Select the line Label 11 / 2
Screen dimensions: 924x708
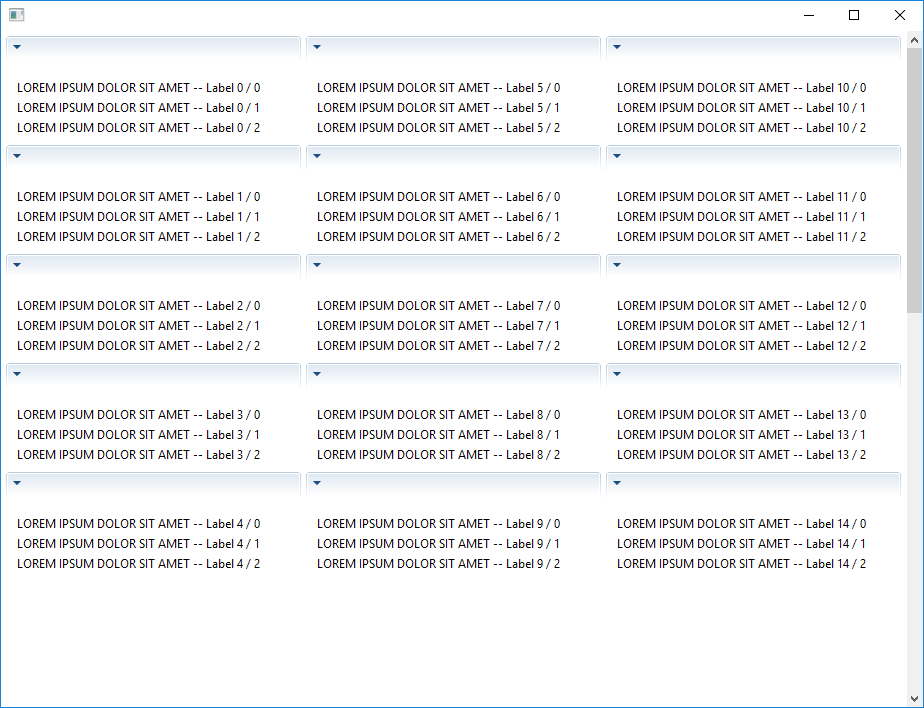[x=741, y=237]
